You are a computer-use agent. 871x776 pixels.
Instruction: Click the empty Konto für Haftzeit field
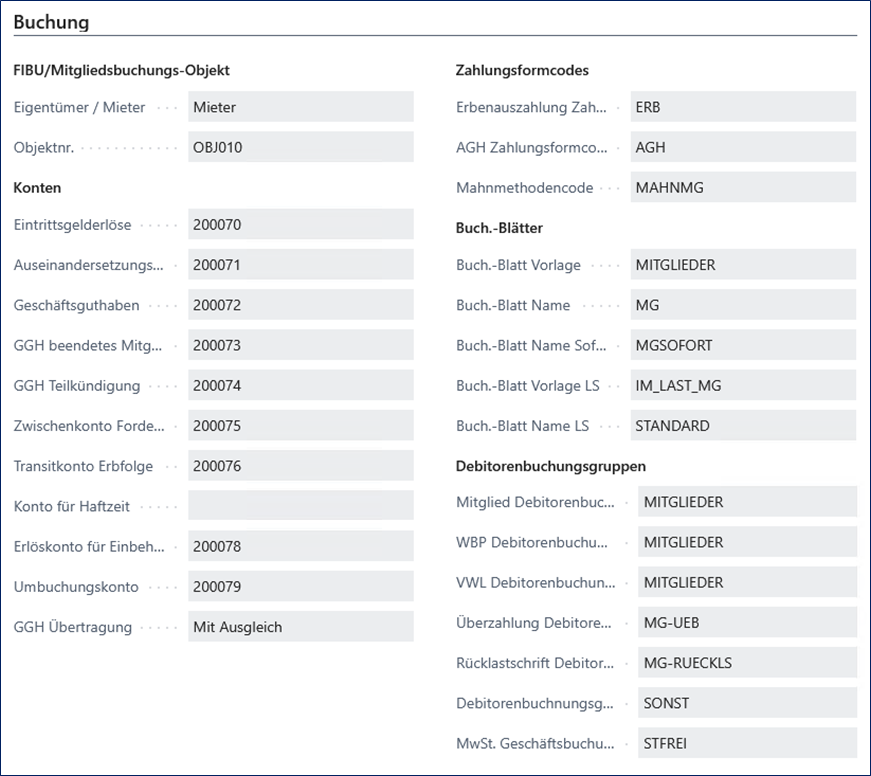(x=300, y=506)
